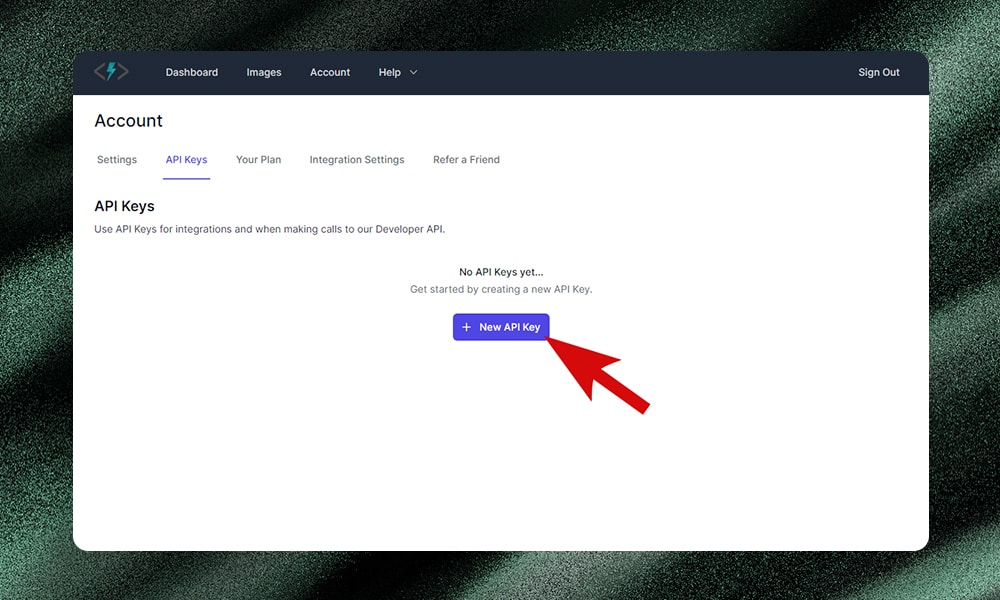Open the Account menu item
1000x600 pixels.
pos(330,72)
